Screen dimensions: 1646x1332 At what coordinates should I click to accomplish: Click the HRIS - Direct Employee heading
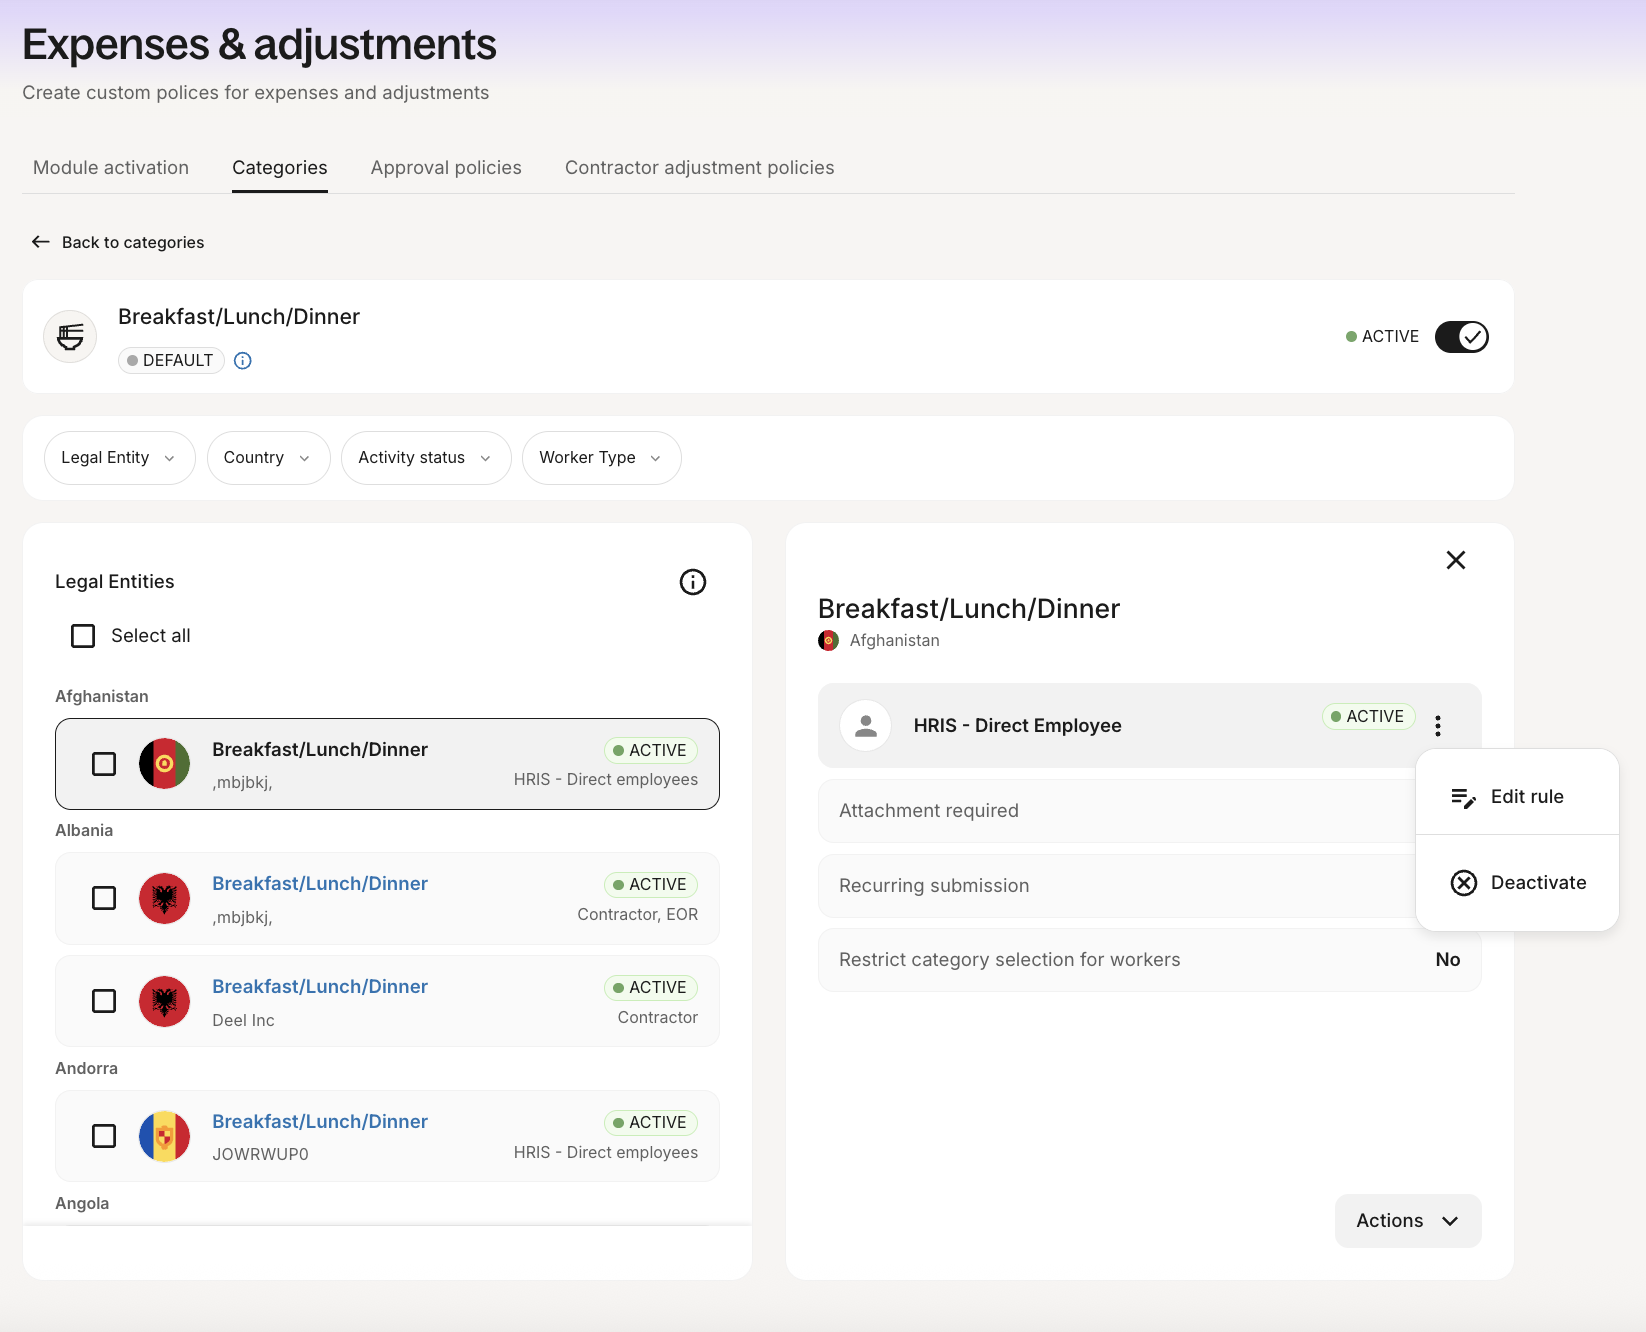[x=1017, y=726]
